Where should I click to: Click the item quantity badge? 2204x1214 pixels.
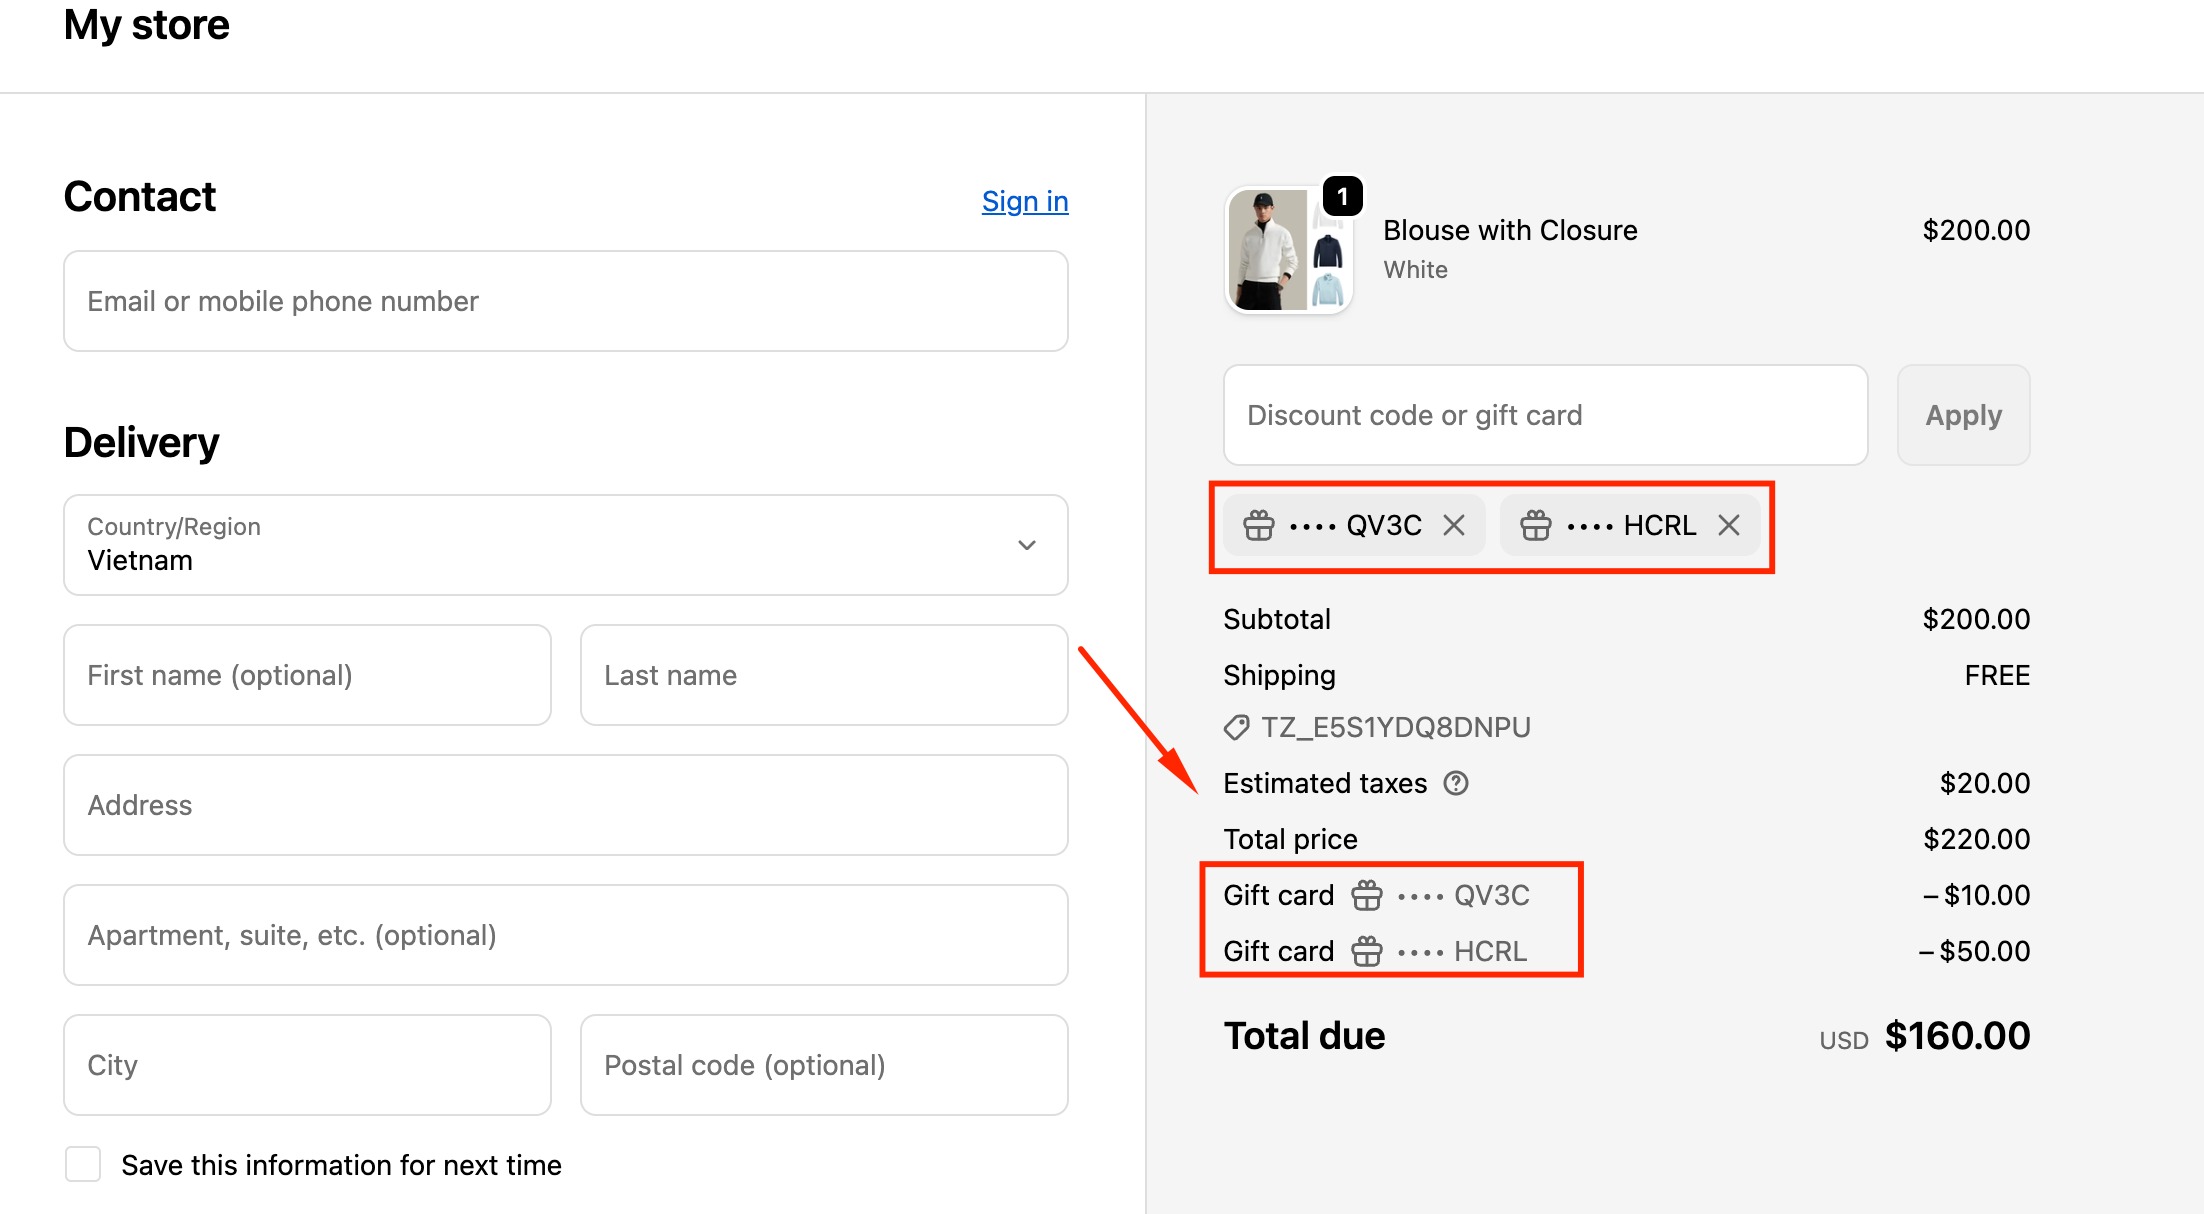click(x=1342, y=197)
